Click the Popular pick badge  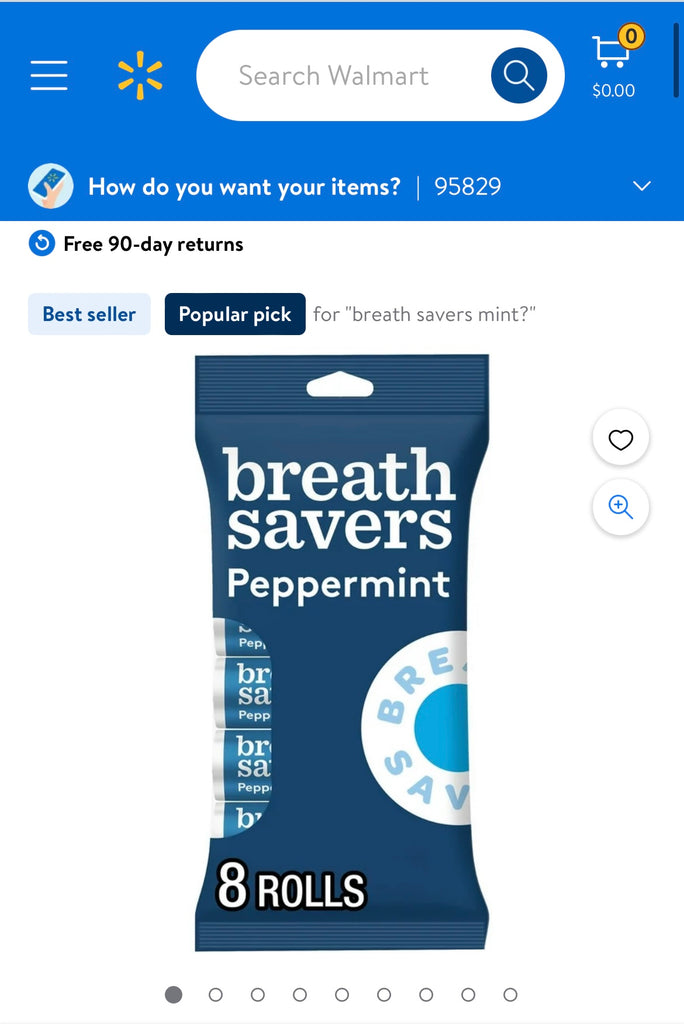point(235,314)
